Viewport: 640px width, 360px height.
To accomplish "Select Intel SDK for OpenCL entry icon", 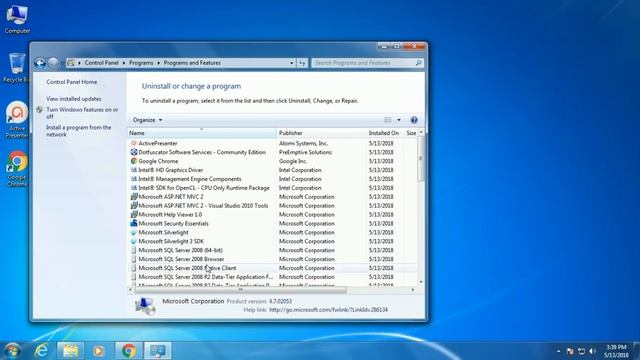I will click(x=133, y=188).
